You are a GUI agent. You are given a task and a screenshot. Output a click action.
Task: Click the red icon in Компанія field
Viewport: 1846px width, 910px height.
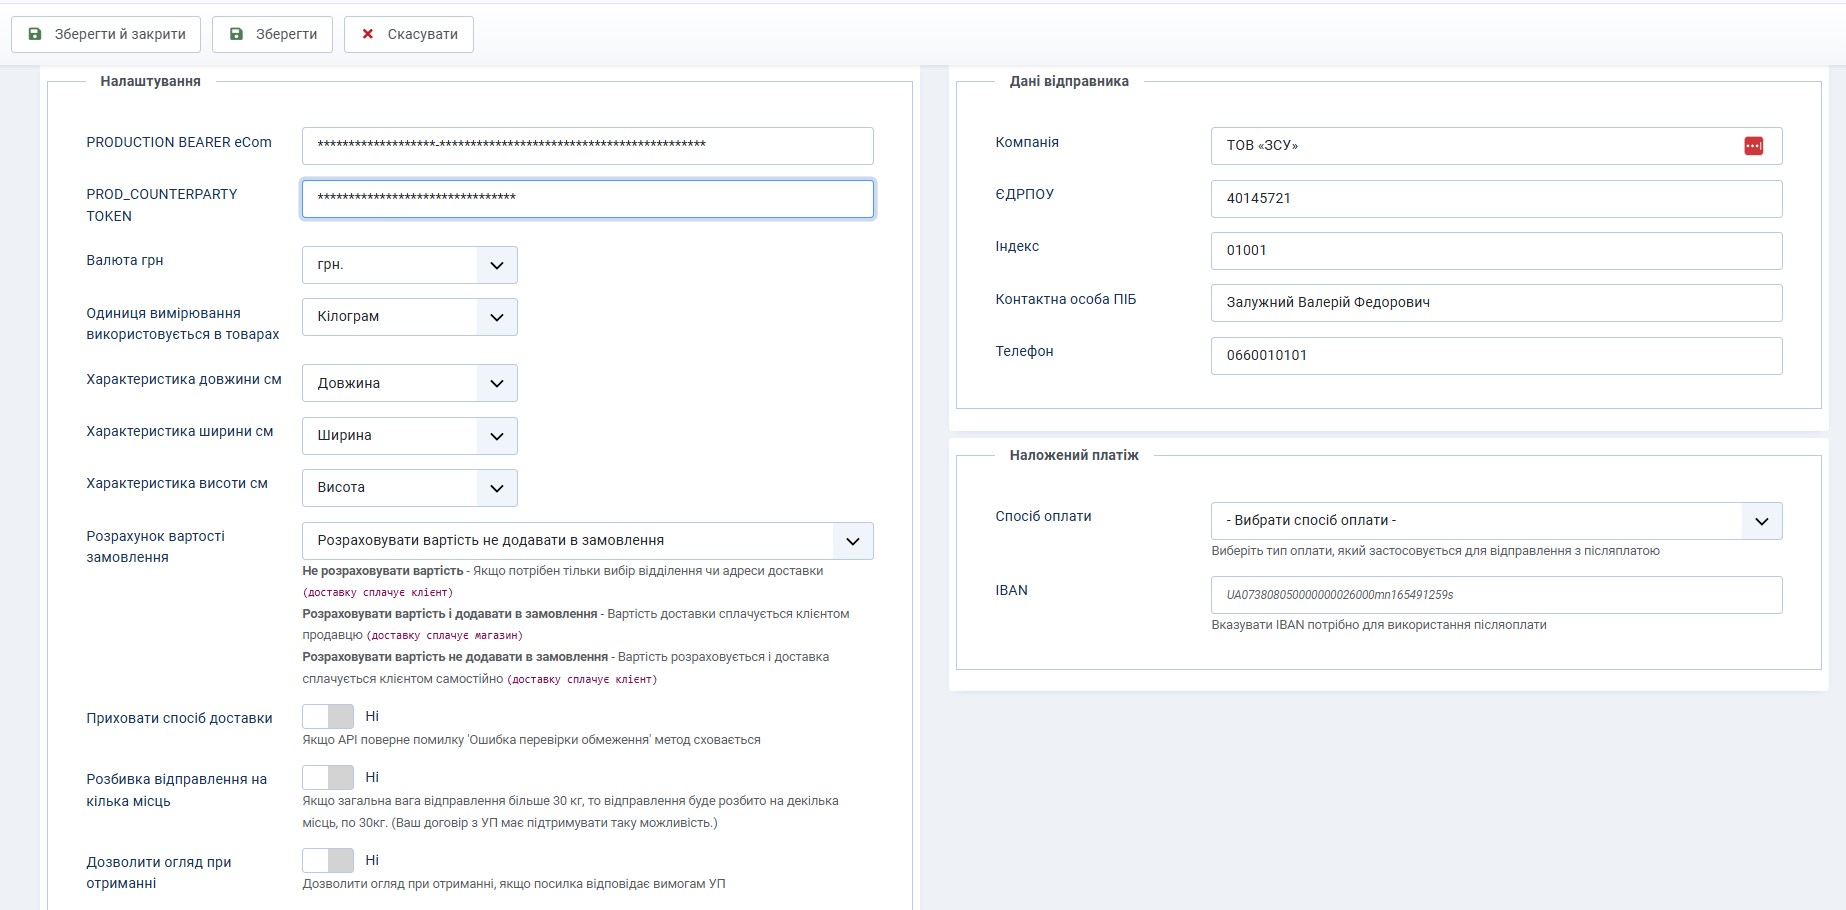(1753, 146)
